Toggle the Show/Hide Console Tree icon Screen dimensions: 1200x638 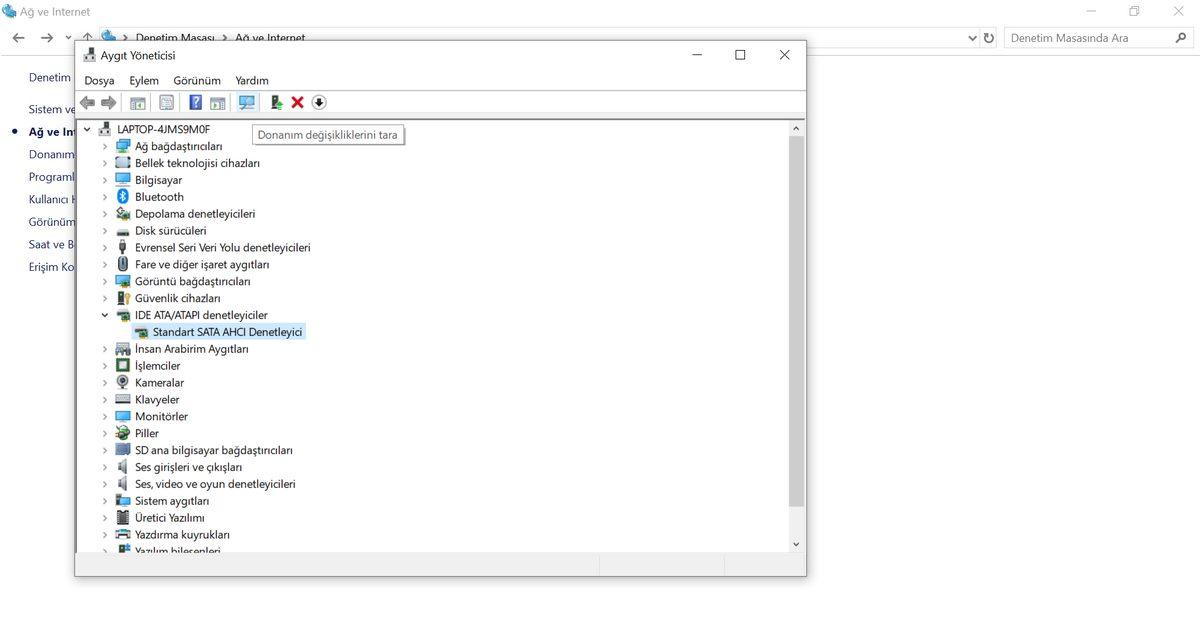pos(137,101)
